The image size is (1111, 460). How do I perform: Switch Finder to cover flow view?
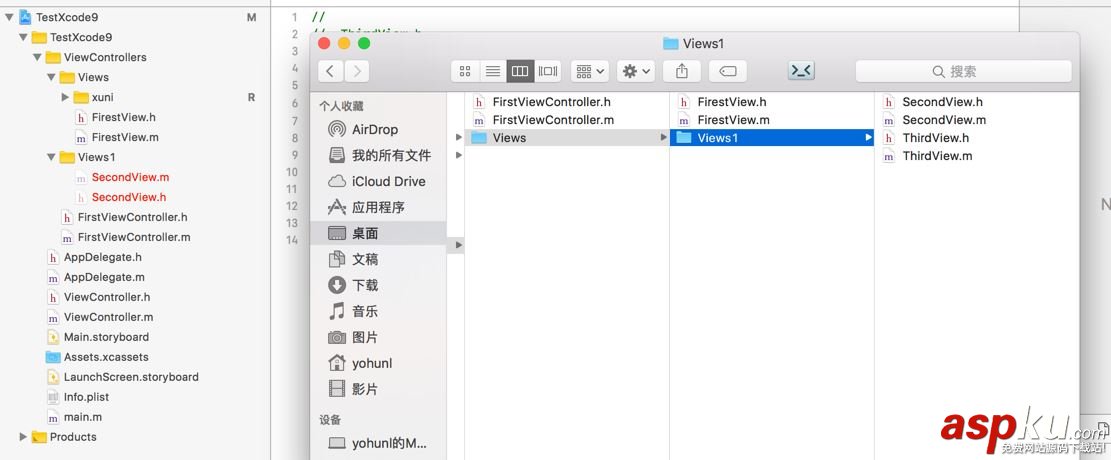pos(548,71)
